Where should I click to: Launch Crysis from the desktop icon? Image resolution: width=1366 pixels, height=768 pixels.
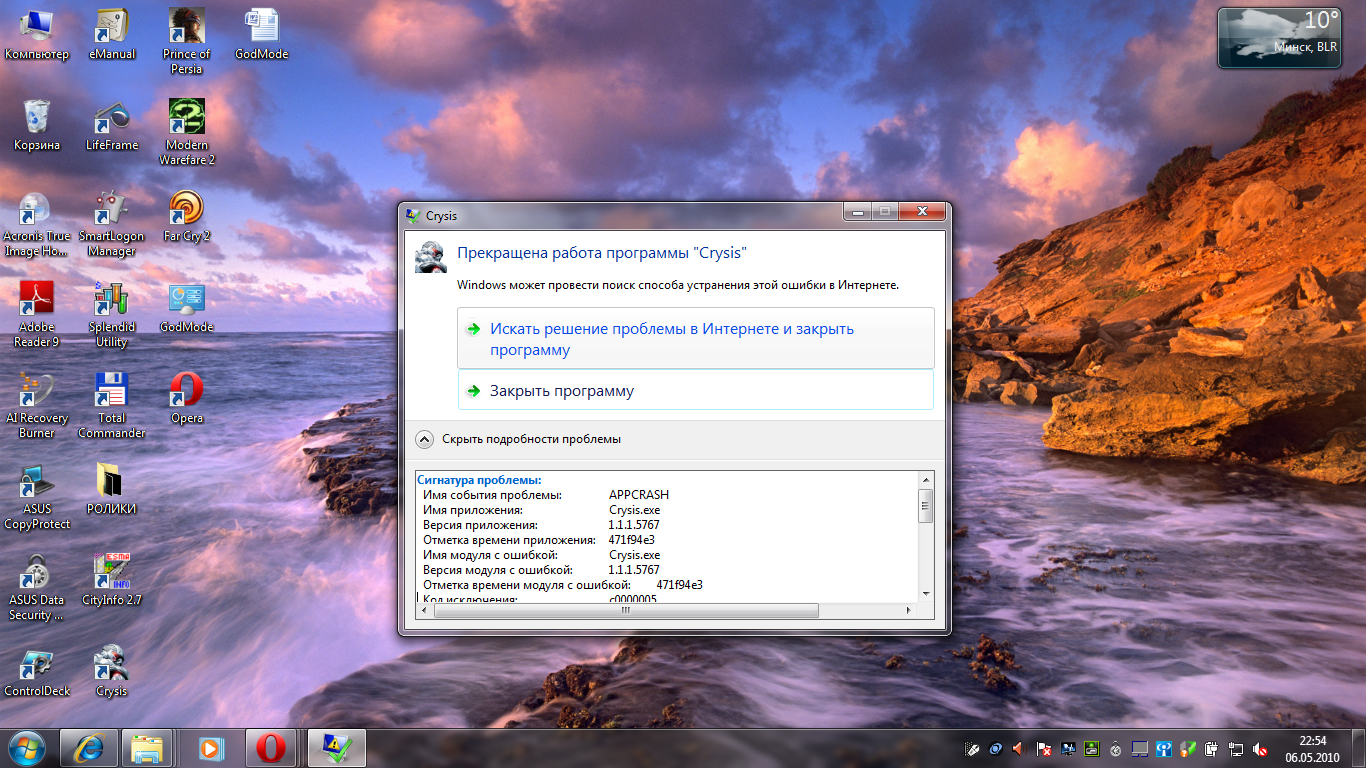[x=112, y=671]
